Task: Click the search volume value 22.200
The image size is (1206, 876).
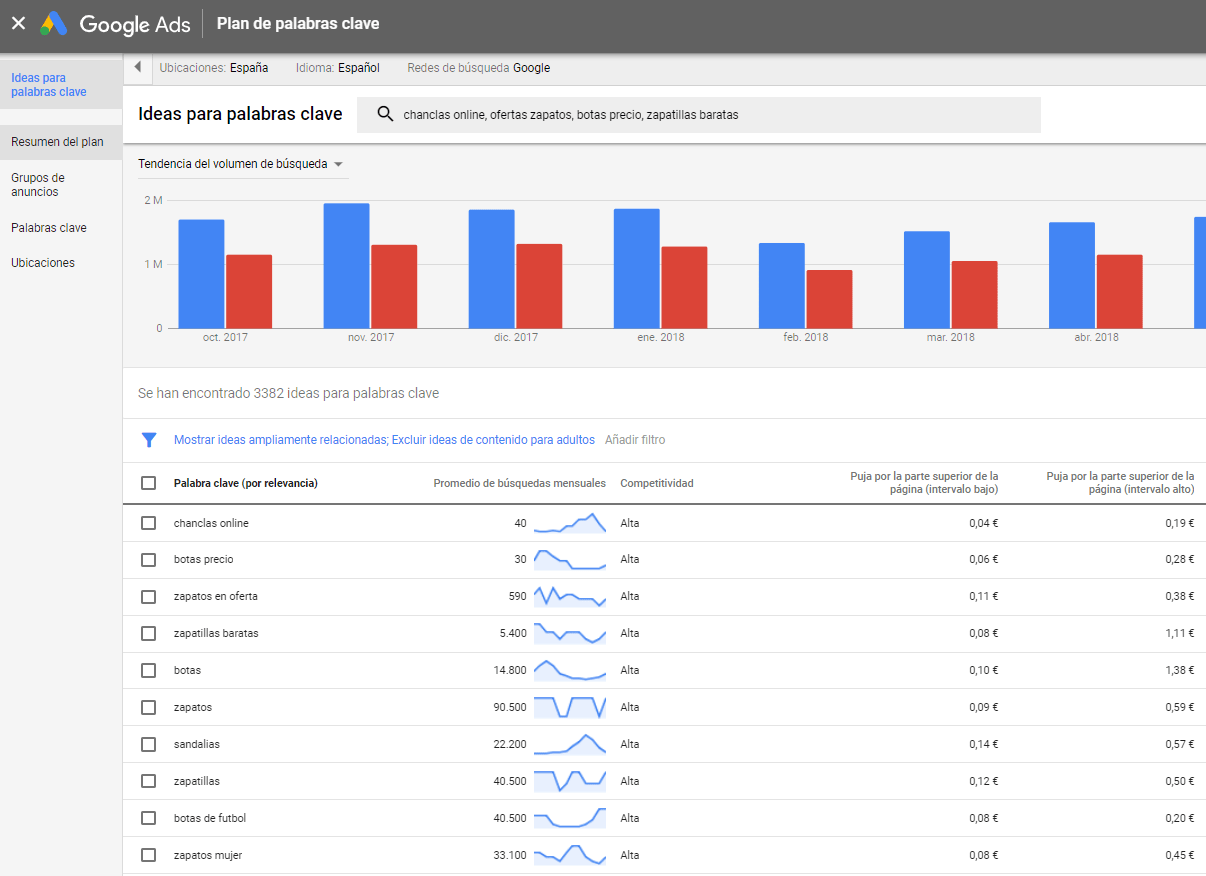Action: coord(510,745)
